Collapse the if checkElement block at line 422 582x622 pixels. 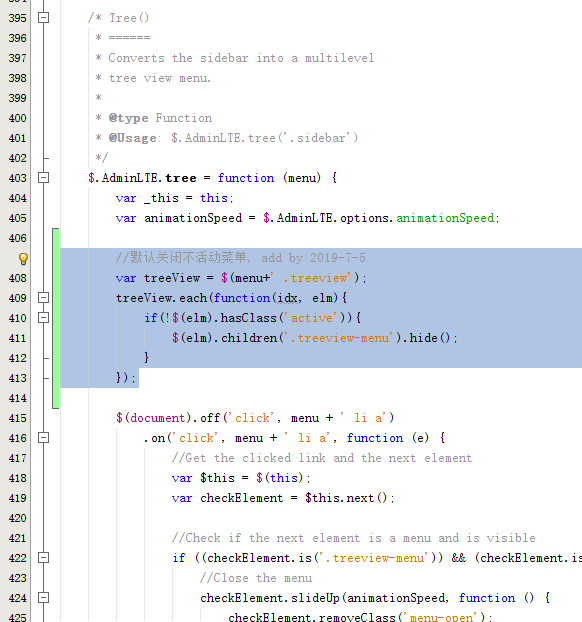point(44,558)
